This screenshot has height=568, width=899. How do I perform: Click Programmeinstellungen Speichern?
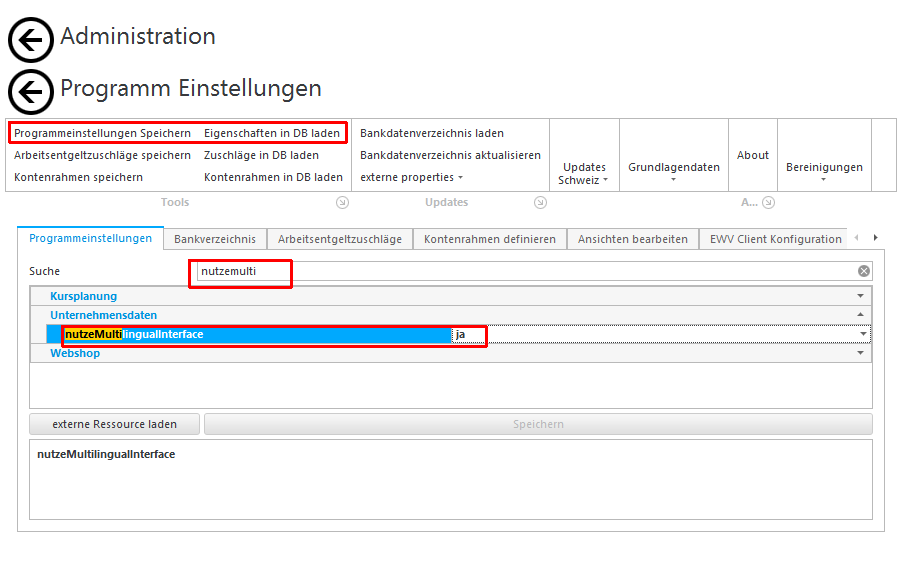coord(102,133)
